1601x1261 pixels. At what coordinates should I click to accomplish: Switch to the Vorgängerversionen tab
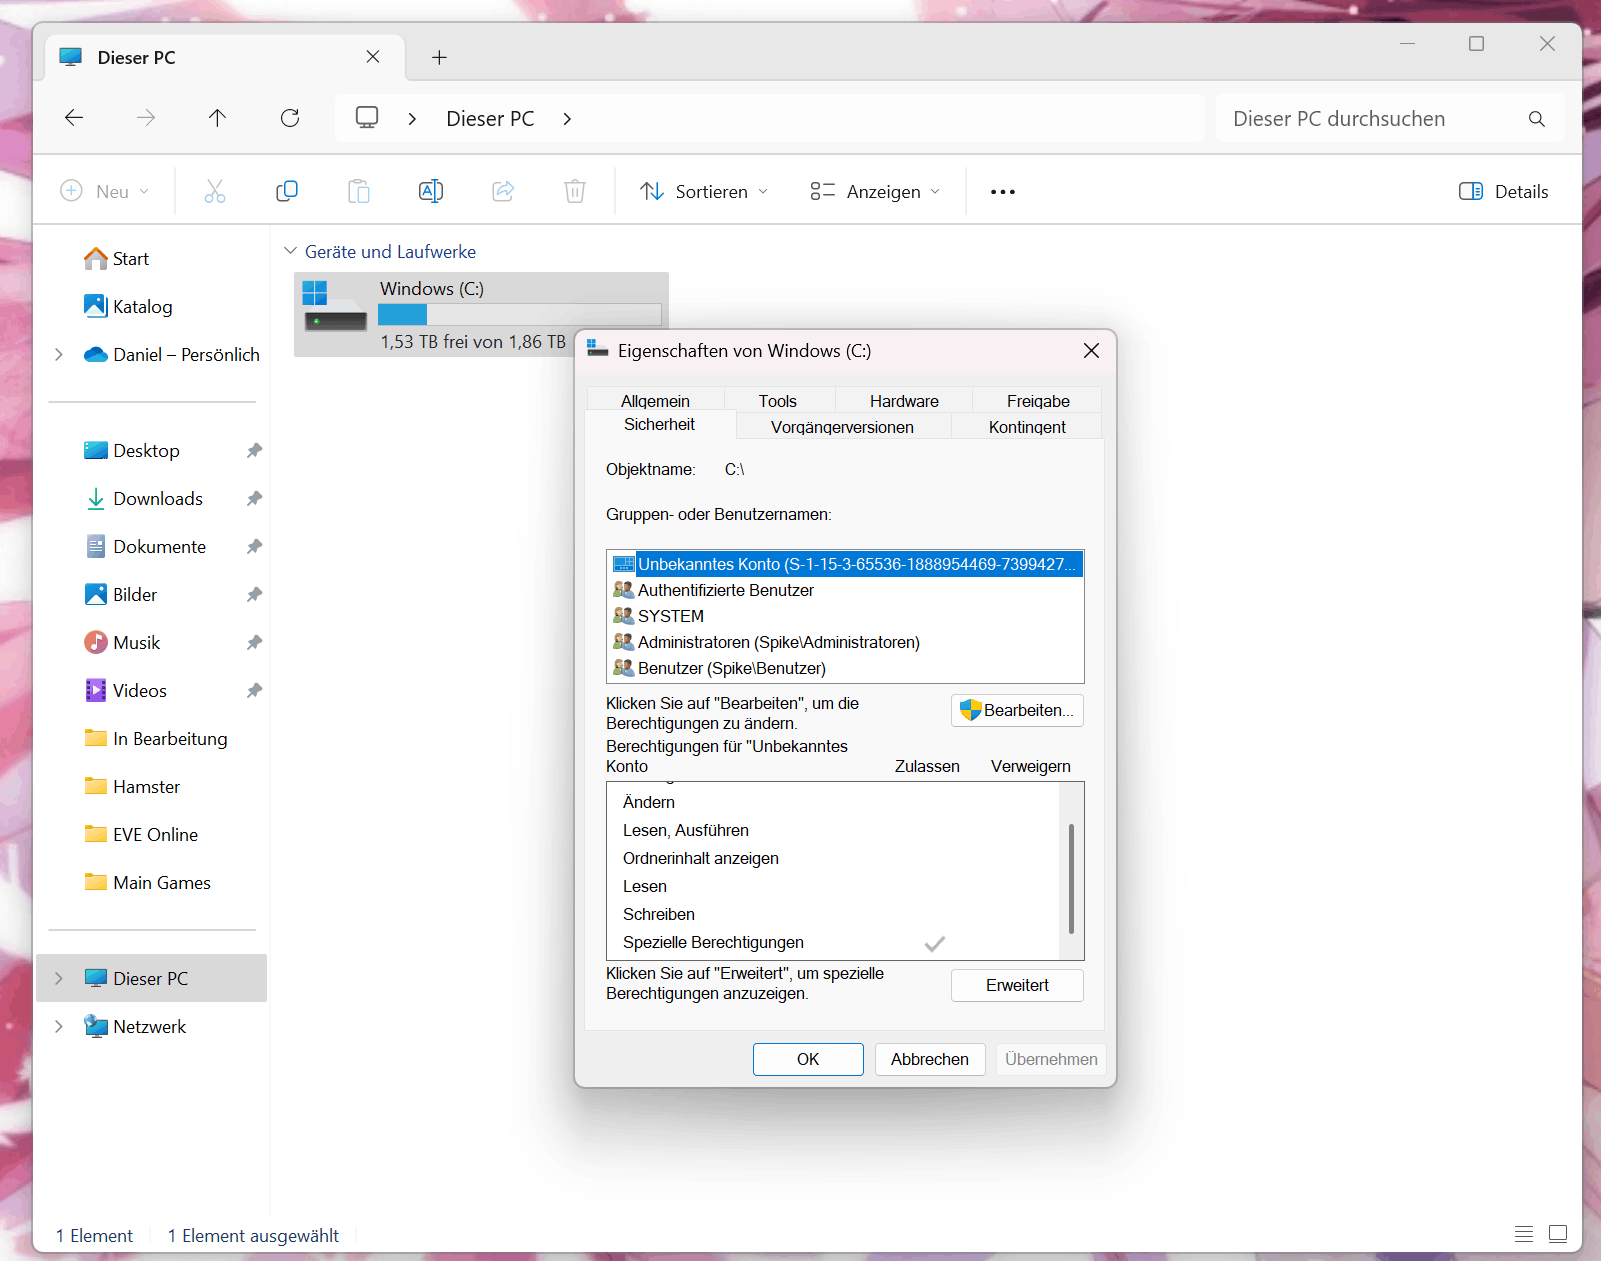tap(842, 427)
